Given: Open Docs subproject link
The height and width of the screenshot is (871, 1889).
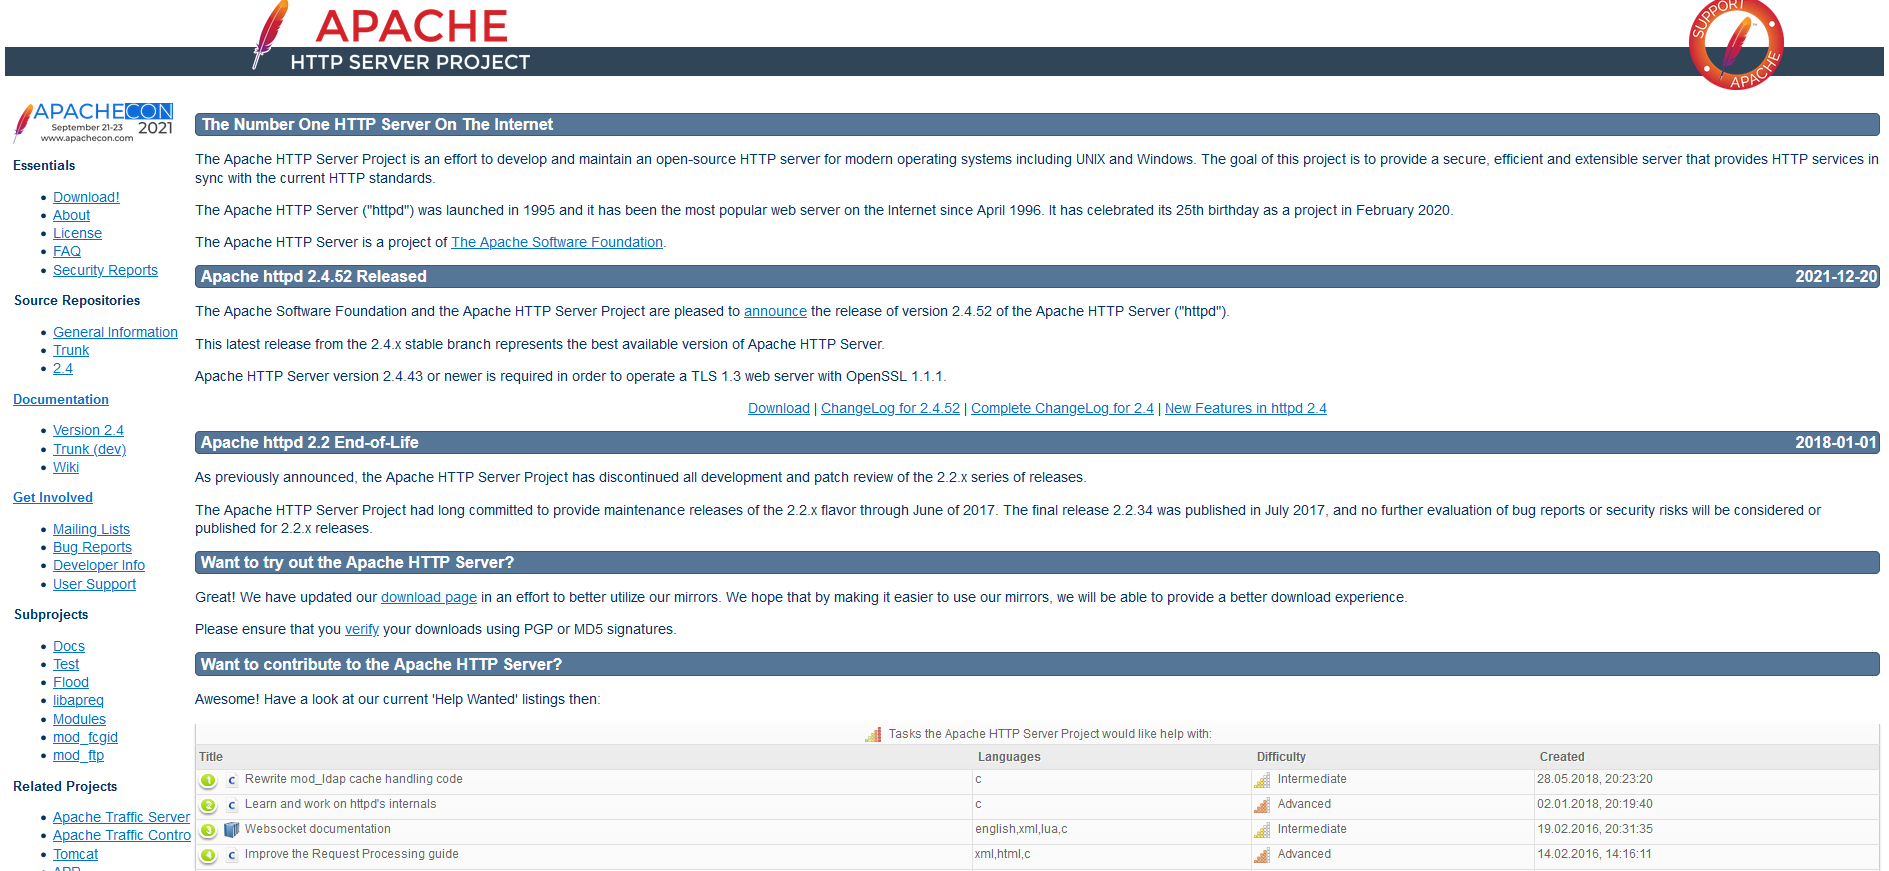Looking at the screenshot, I should 69,646.
